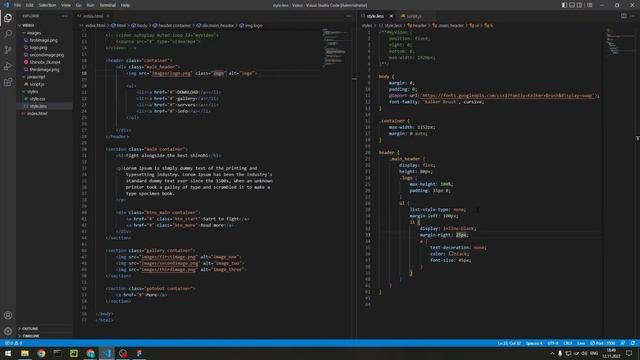The image size is (640, 360).
Task: Open the Source Control view
Action: pos(8,50)
